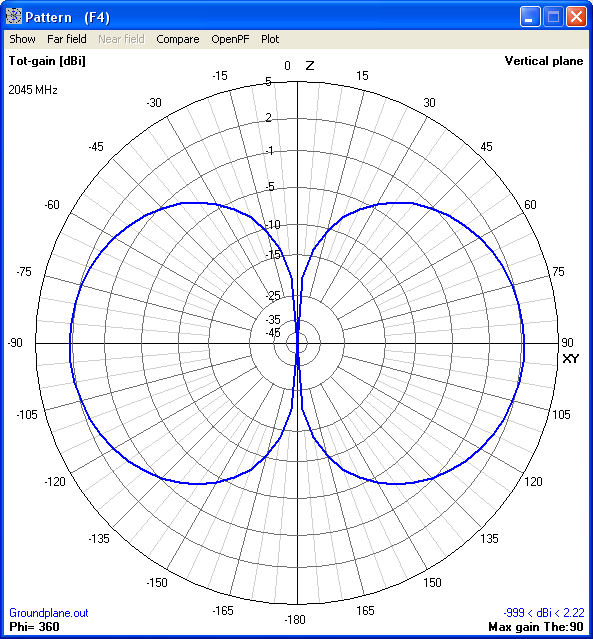The image size is (593, 639).
Task: Minimize the Pattern window
Action: (530, 17)
